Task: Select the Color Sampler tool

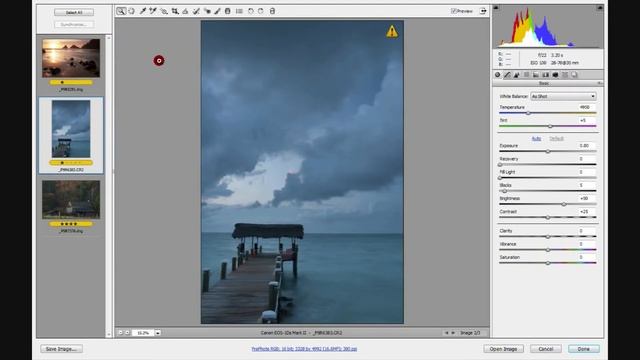Action: [x=153, y=11]
